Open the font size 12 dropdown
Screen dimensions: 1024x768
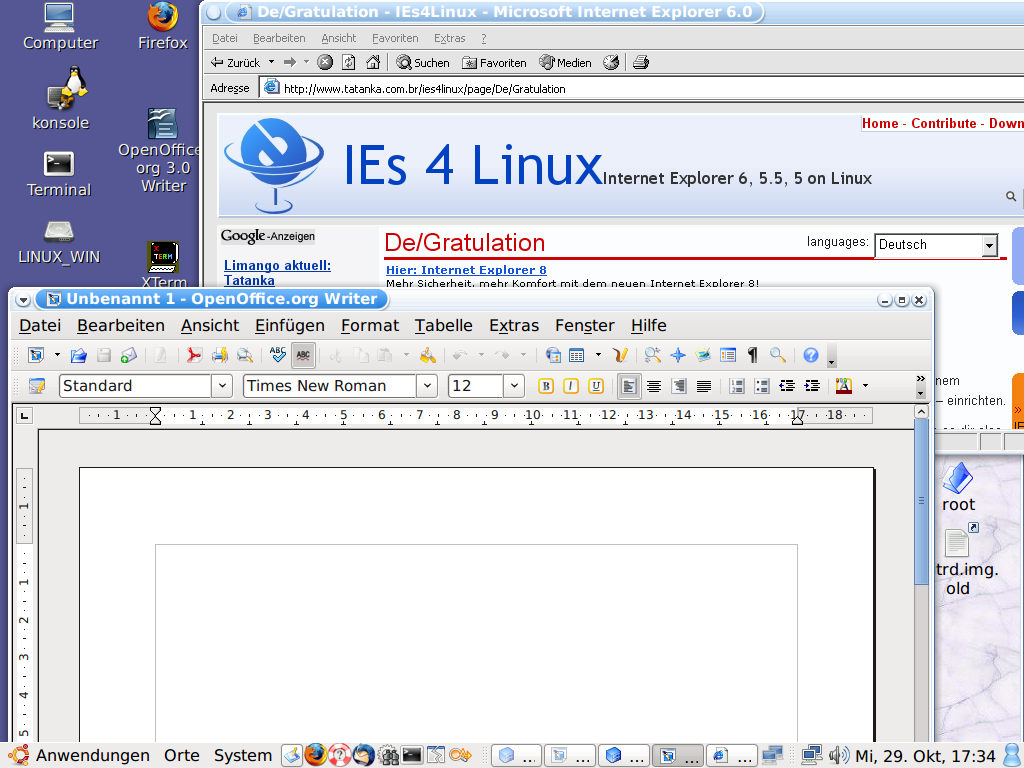[x=513, y=386]
